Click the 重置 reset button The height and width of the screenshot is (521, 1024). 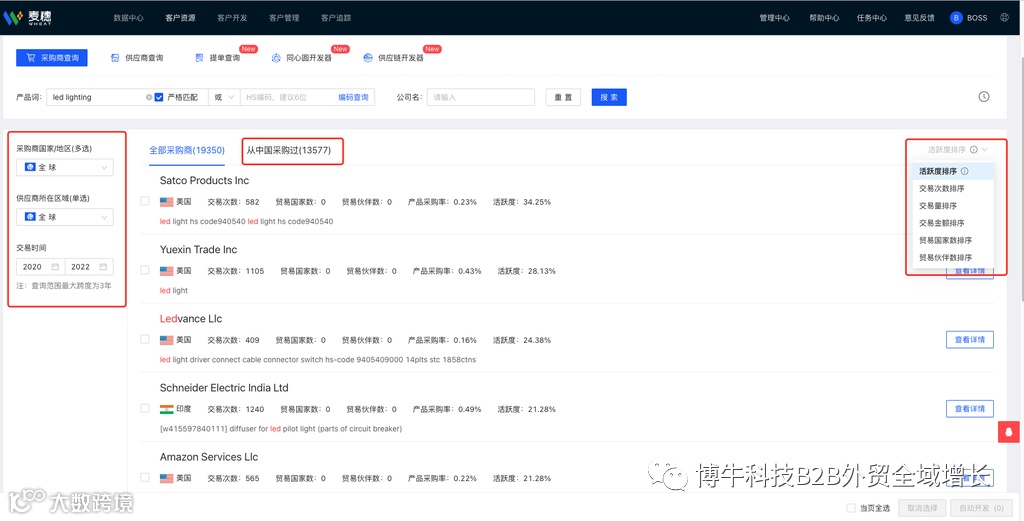tap(563, 97)
